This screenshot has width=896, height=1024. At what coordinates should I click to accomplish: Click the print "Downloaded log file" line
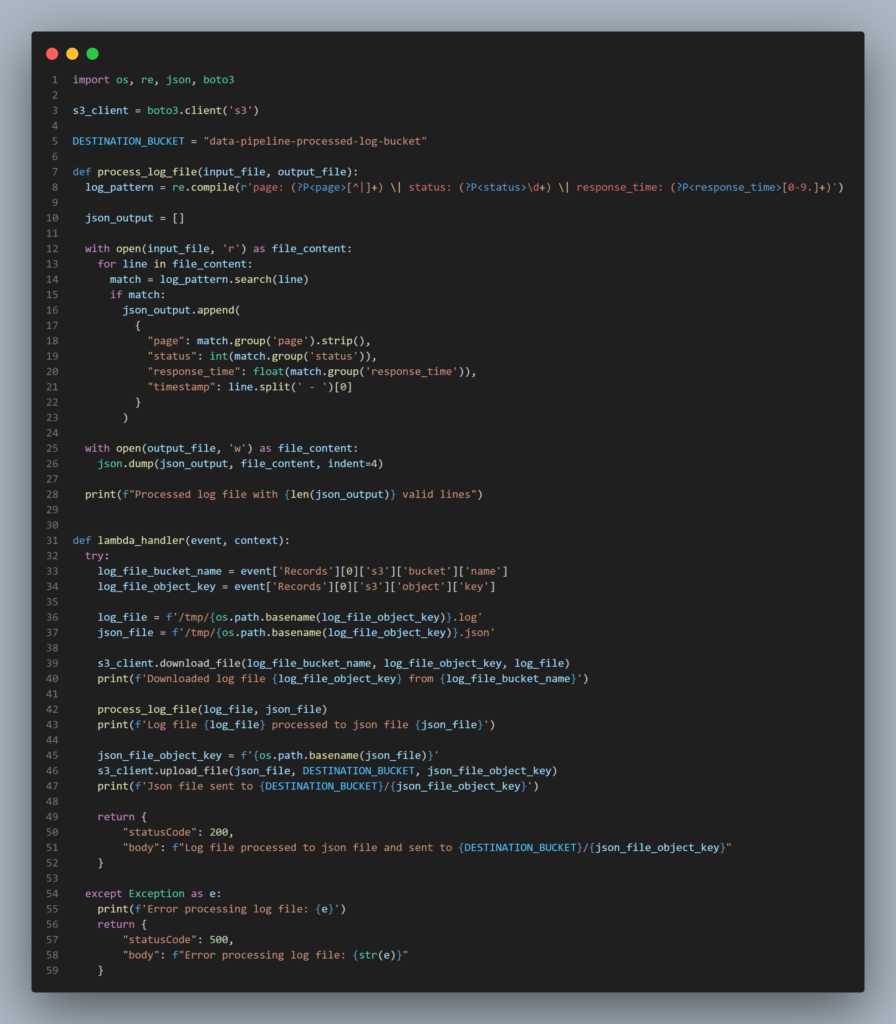[x=343, y=679]
